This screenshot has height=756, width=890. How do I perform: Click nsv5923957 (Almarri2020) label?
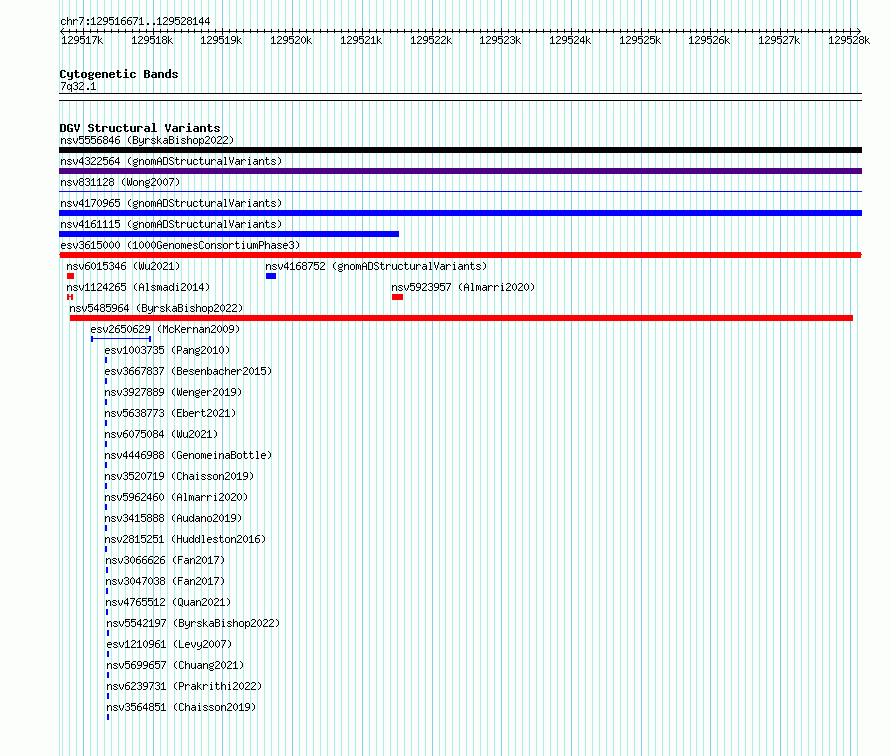point(463,287)
